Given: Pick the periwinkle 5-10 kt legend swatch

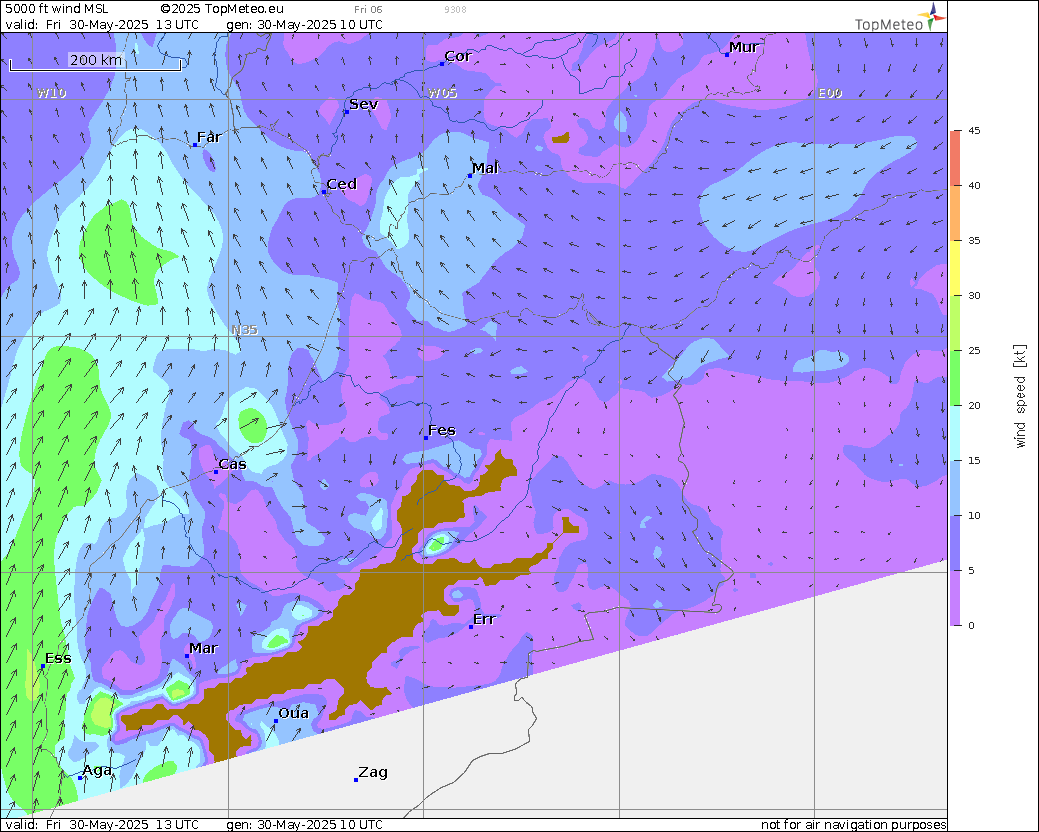Looking at the screenshot, I should click(x=955, y=543).
